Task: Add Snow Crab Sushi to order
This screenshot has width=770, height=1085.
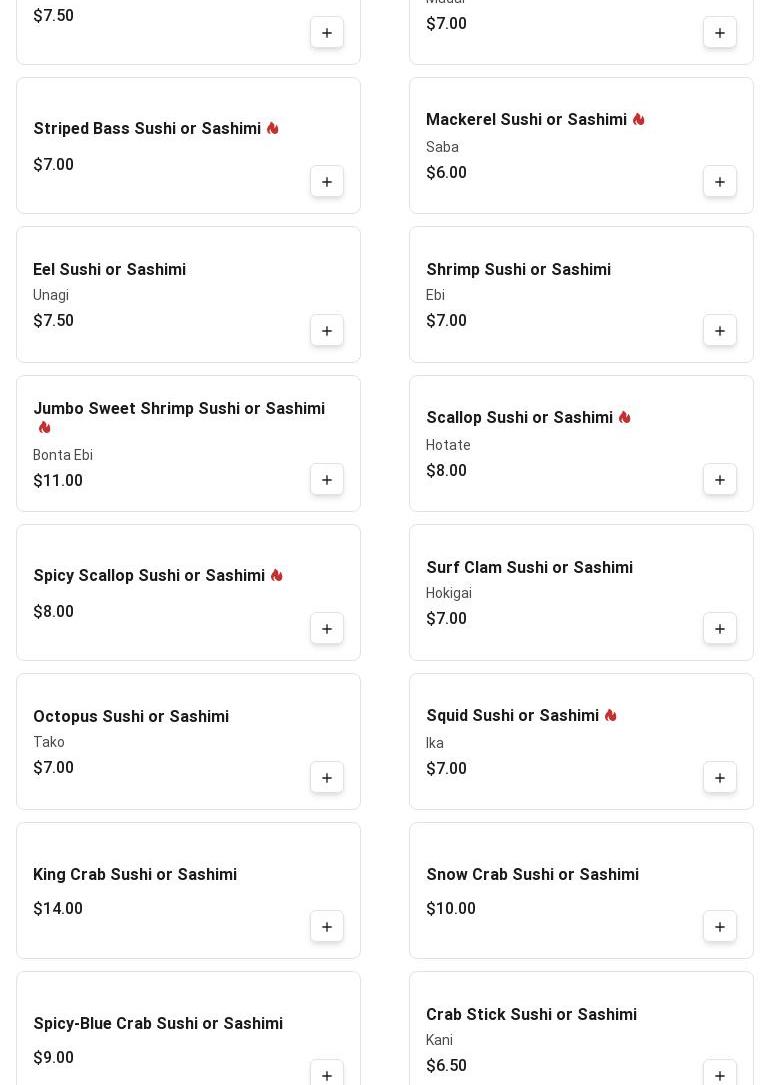Action: (720, 927)
